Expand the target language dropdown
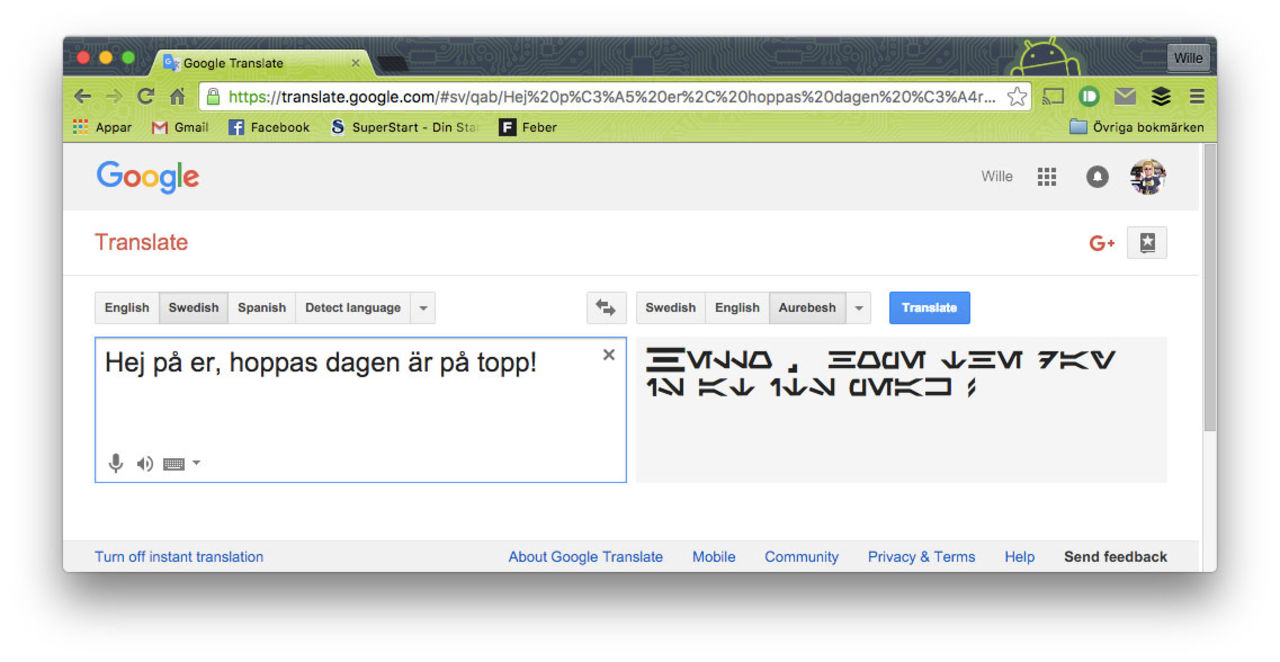This screenshot has height=662, width=1280. [858, 307]
